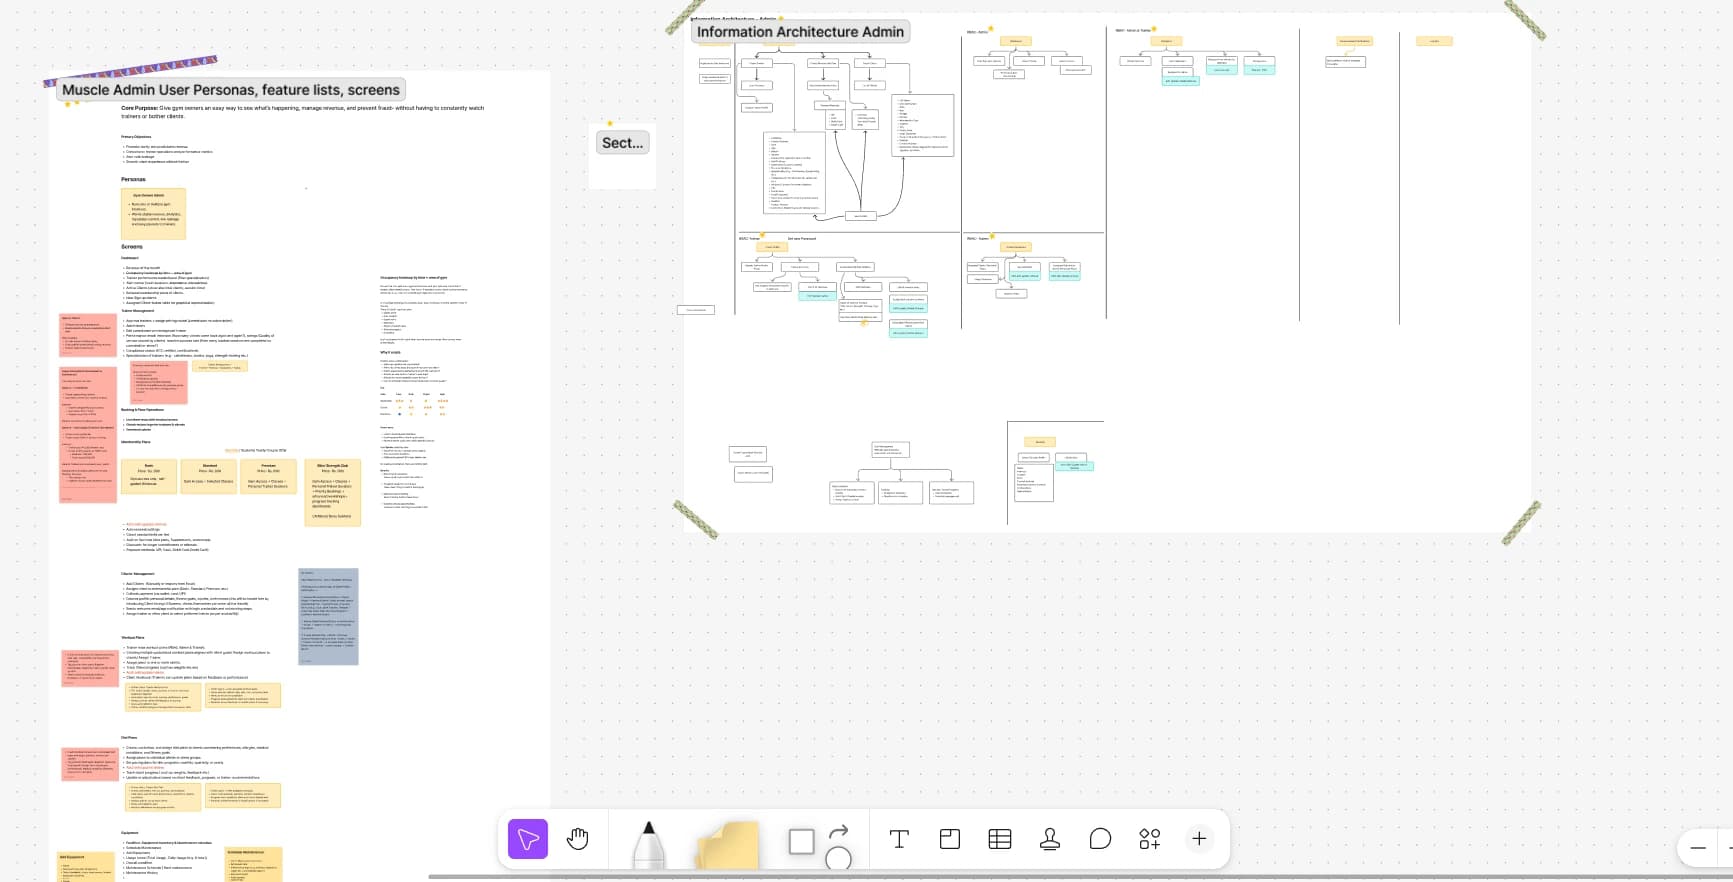
Task: Insert a table with the Table tool
Action: (x=1000, y=839)
